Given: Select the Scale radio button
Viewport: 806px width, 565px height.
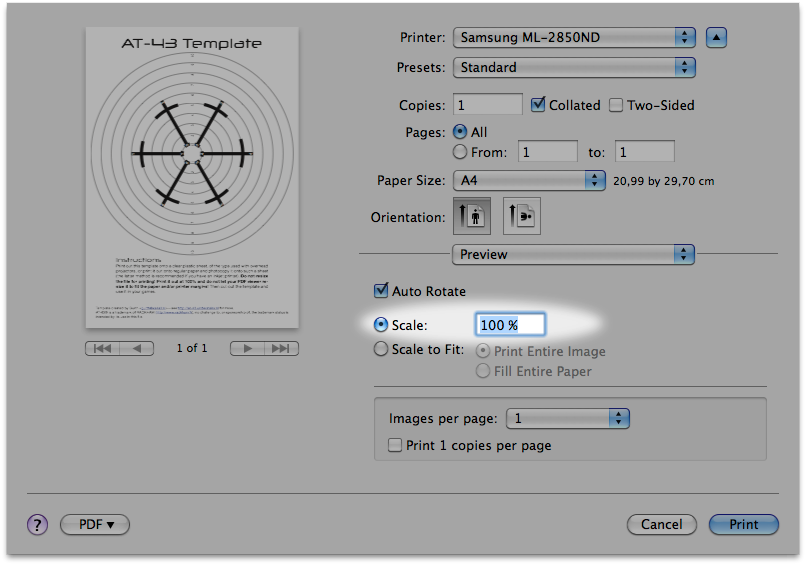Looking at the screenshot, I should [x=380, y=324].
